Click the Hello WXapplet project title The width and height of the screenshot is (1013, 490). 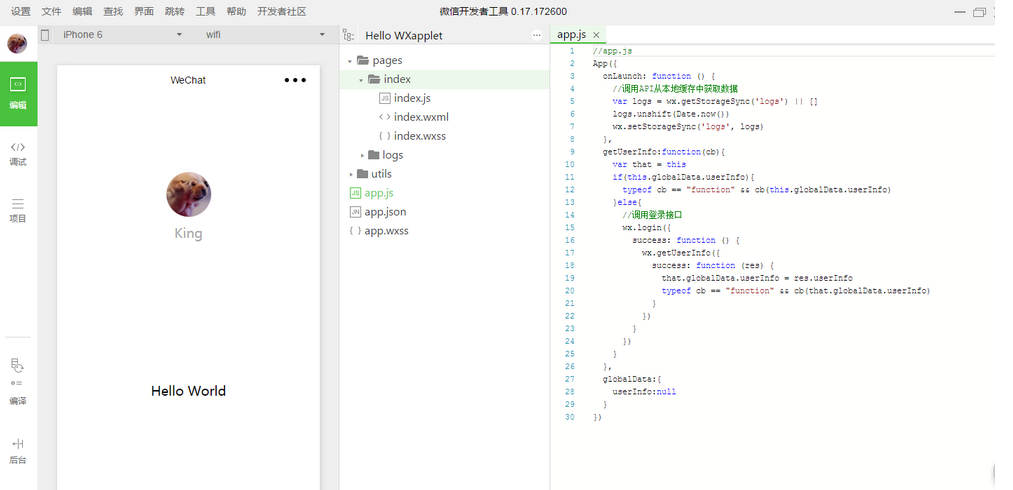point(404,36)
